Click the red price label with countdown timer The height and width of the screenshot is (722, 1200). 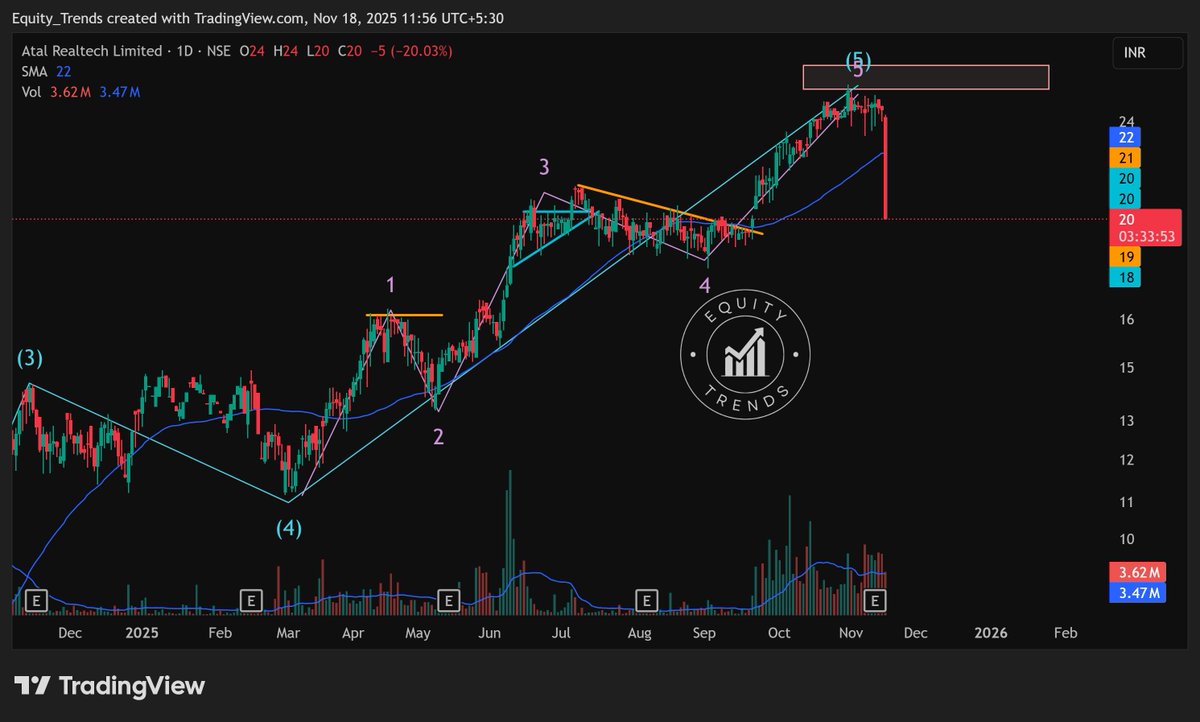(x=1145, y=228)
